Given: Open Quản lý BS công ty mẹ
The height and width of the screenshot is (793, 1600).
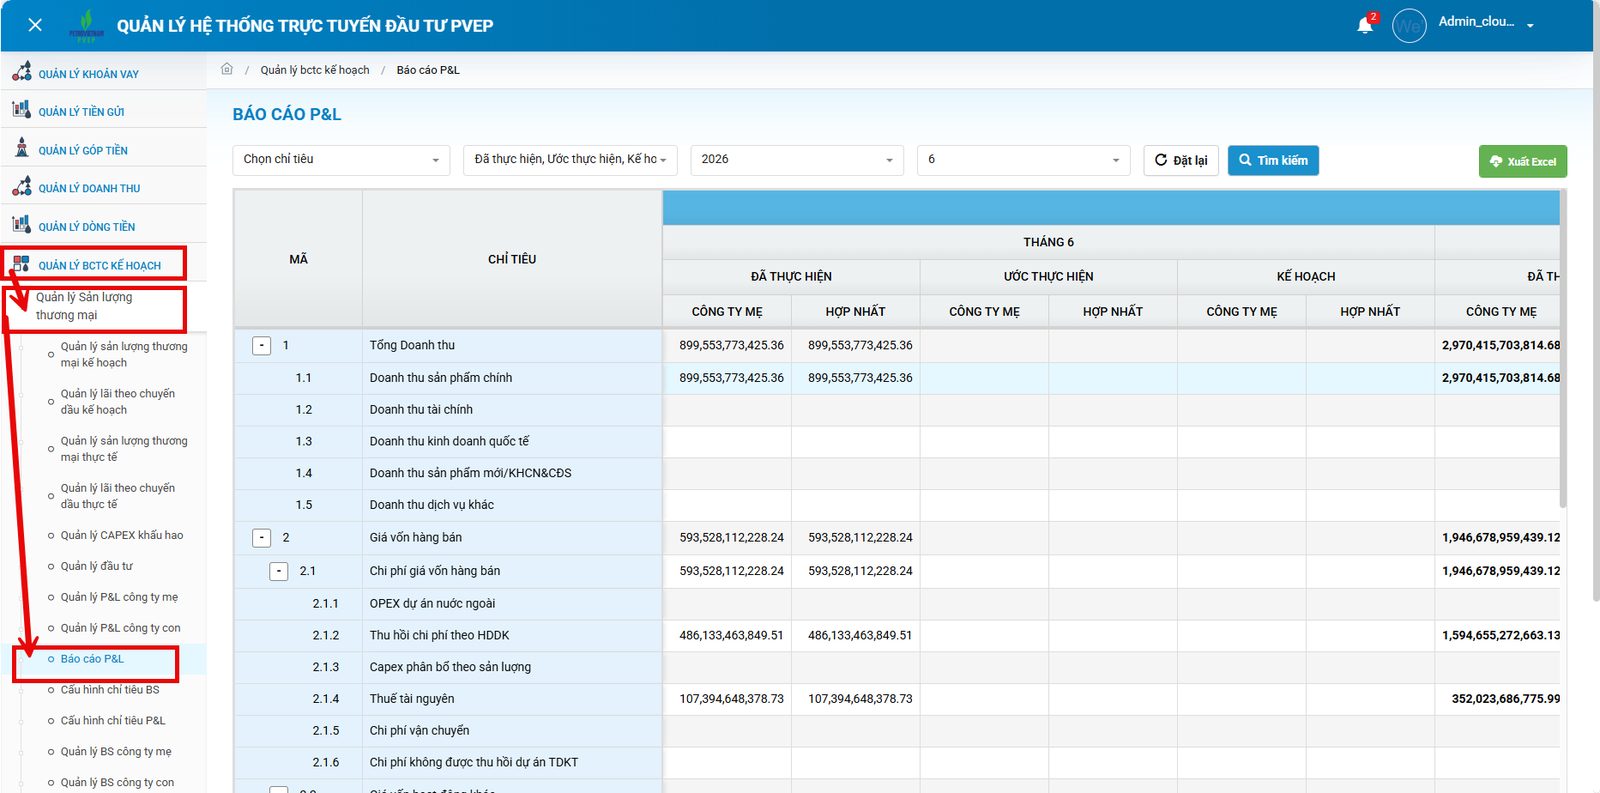Looking at the screenshot, I should 116,752.
